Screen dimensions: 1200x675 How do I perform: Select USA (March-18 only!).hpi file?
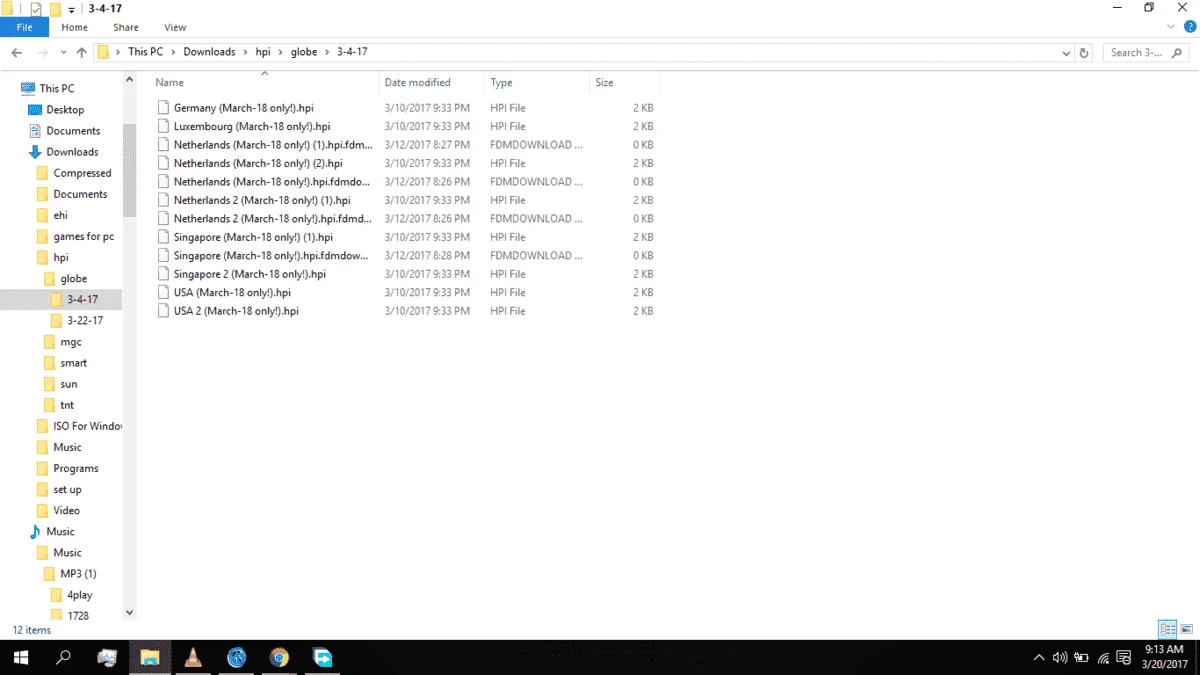coord(232,293)
